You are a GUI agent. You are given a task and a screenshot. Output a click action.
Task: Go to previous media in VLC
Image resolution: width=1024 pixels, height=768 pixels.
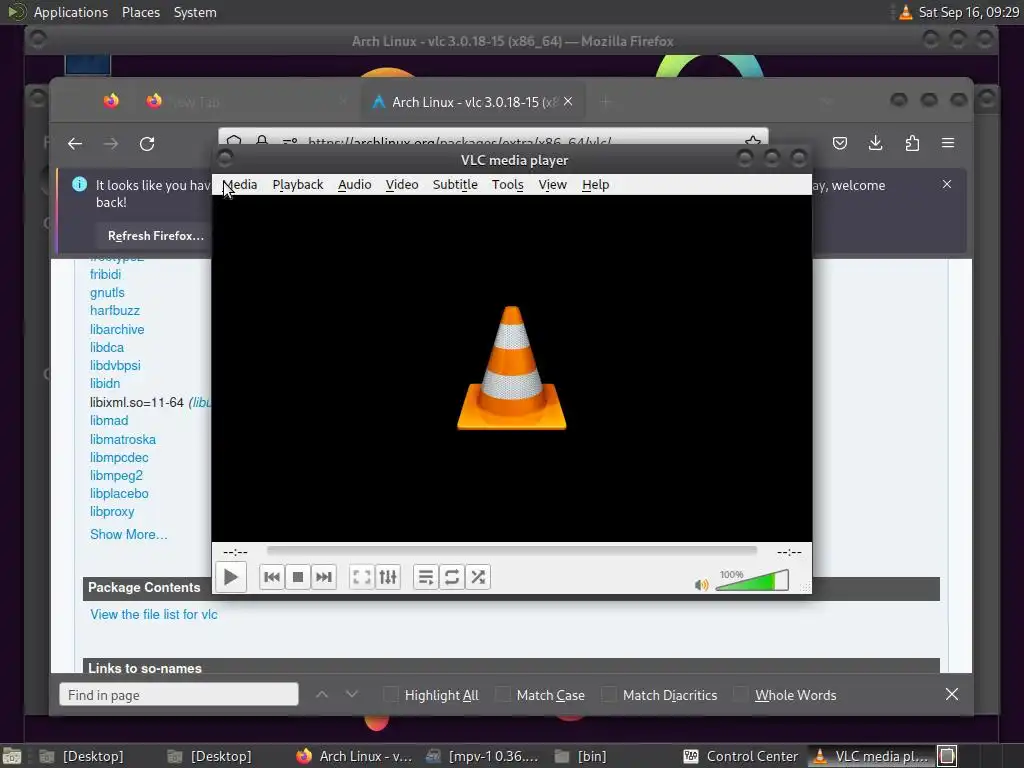[272, 577]
